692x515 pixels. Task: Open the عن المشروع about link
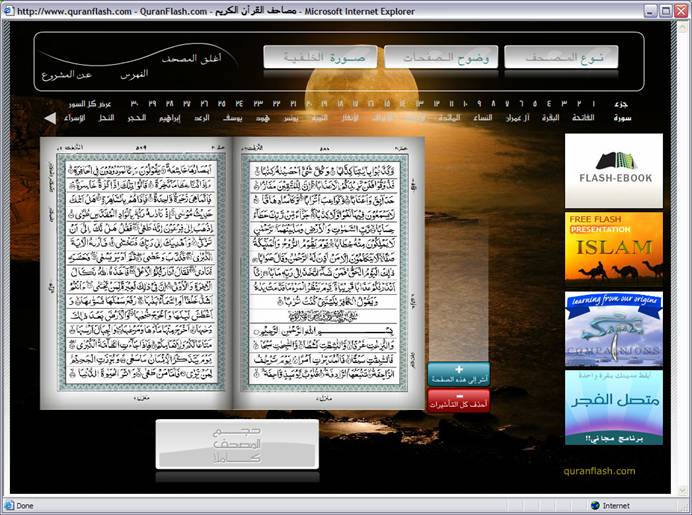coord(67,75)
